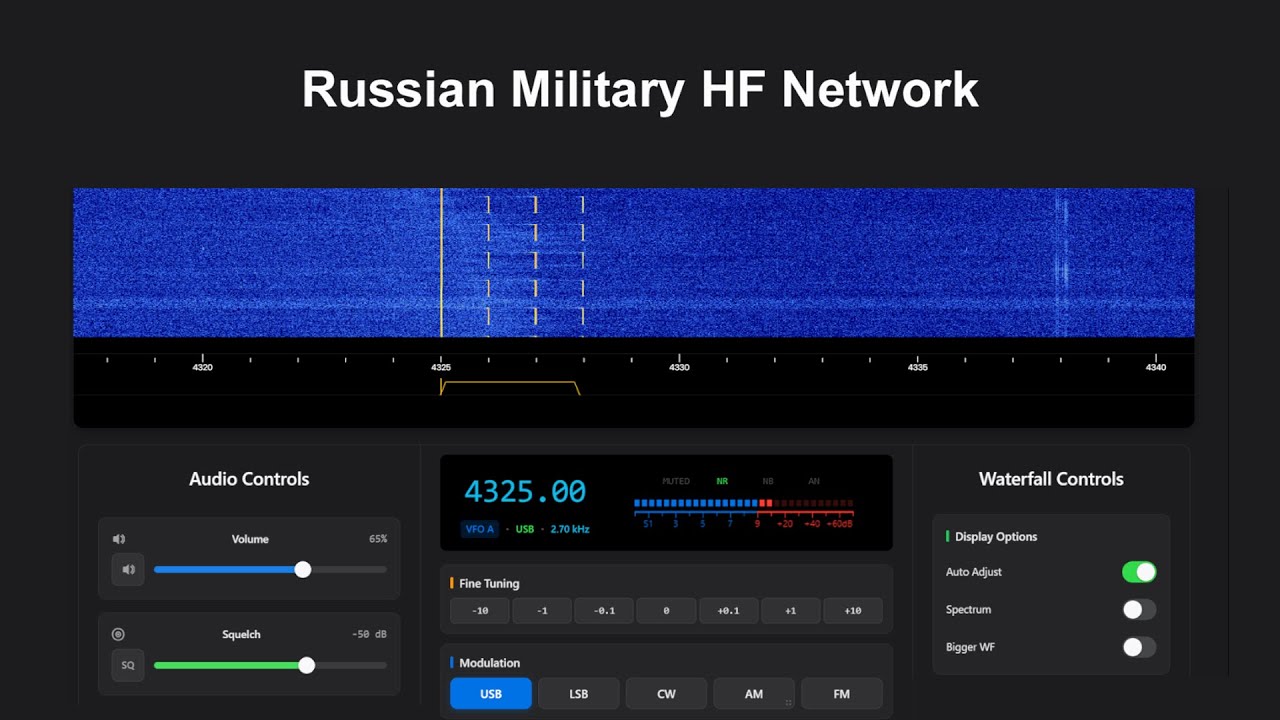Tune down with the -10 button
The height and width of the screenshot is (720, 1280).
click(480, 610)
